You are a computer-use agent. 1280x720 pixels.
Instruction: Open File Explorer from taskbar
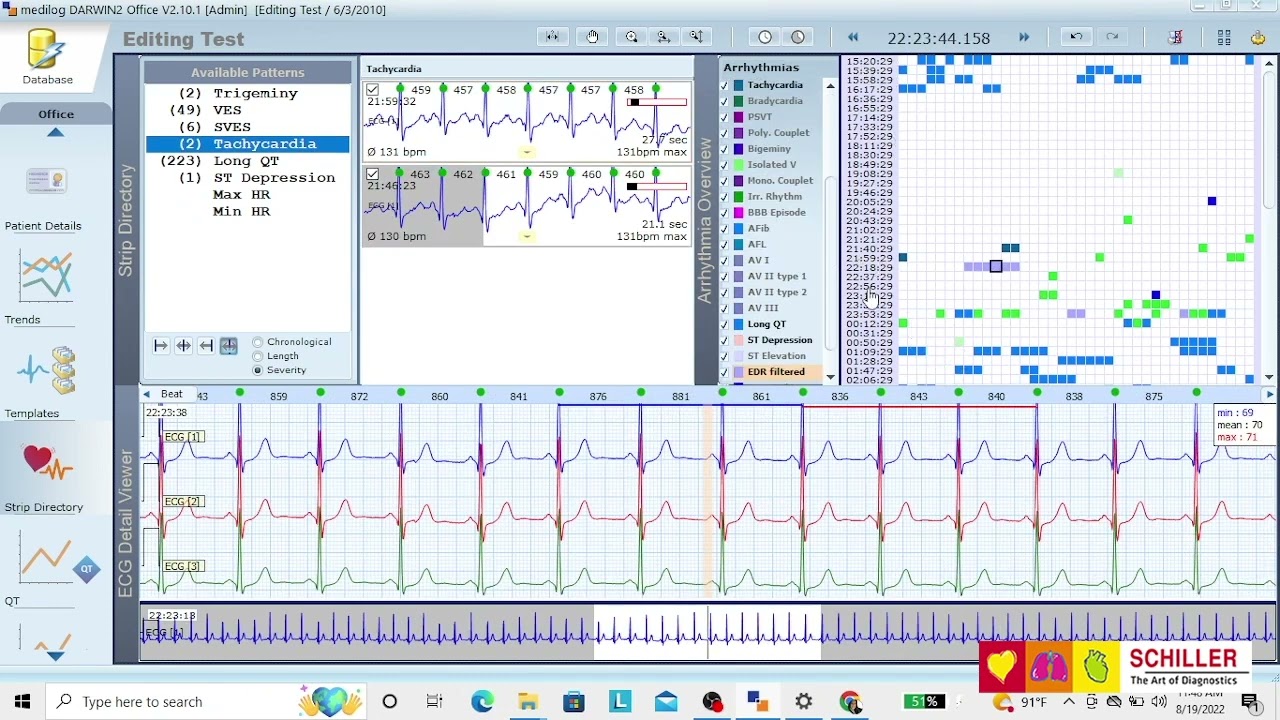click(528, 702)
